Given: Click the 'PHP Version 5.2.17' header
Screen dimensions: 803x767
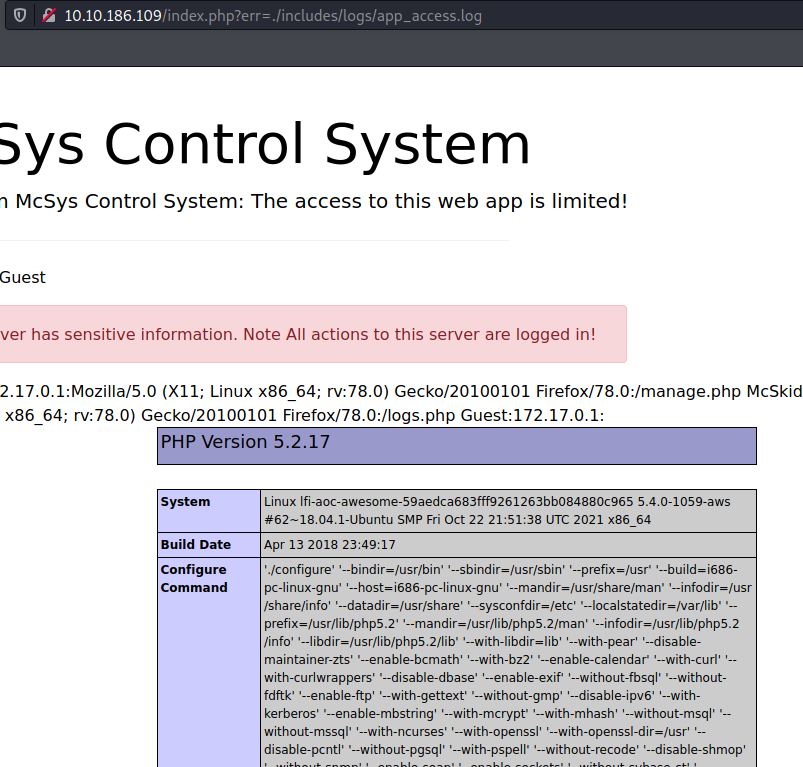Looking at the screenshot, I should pyautogui.click(x=457, y=446).
